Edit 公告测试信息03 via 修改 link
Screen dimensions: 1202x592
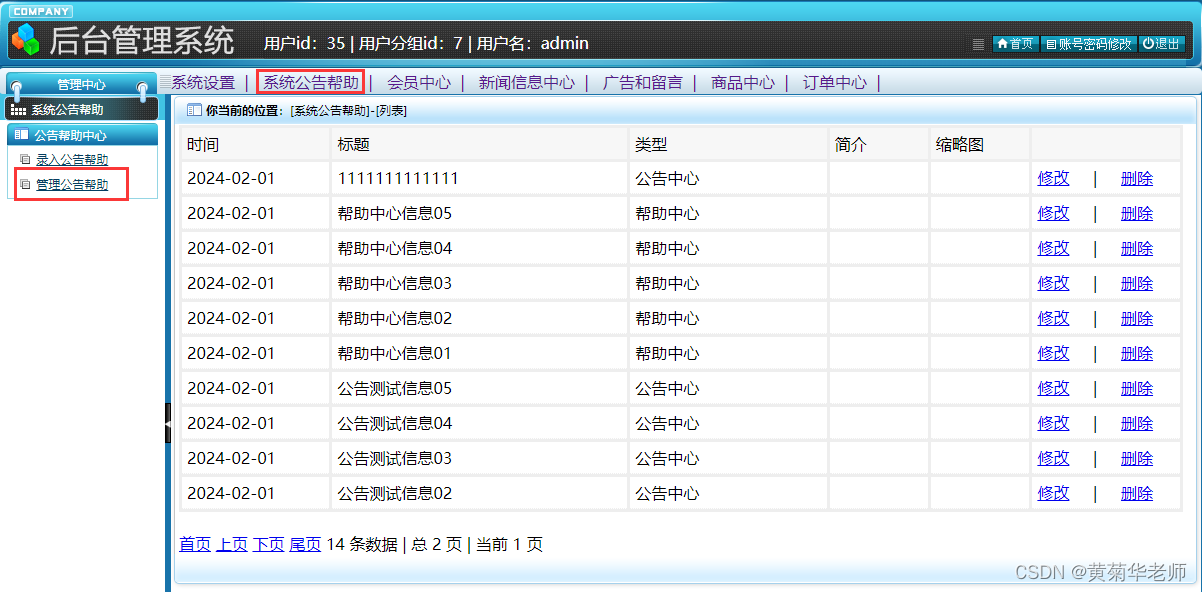(1053, 459)
